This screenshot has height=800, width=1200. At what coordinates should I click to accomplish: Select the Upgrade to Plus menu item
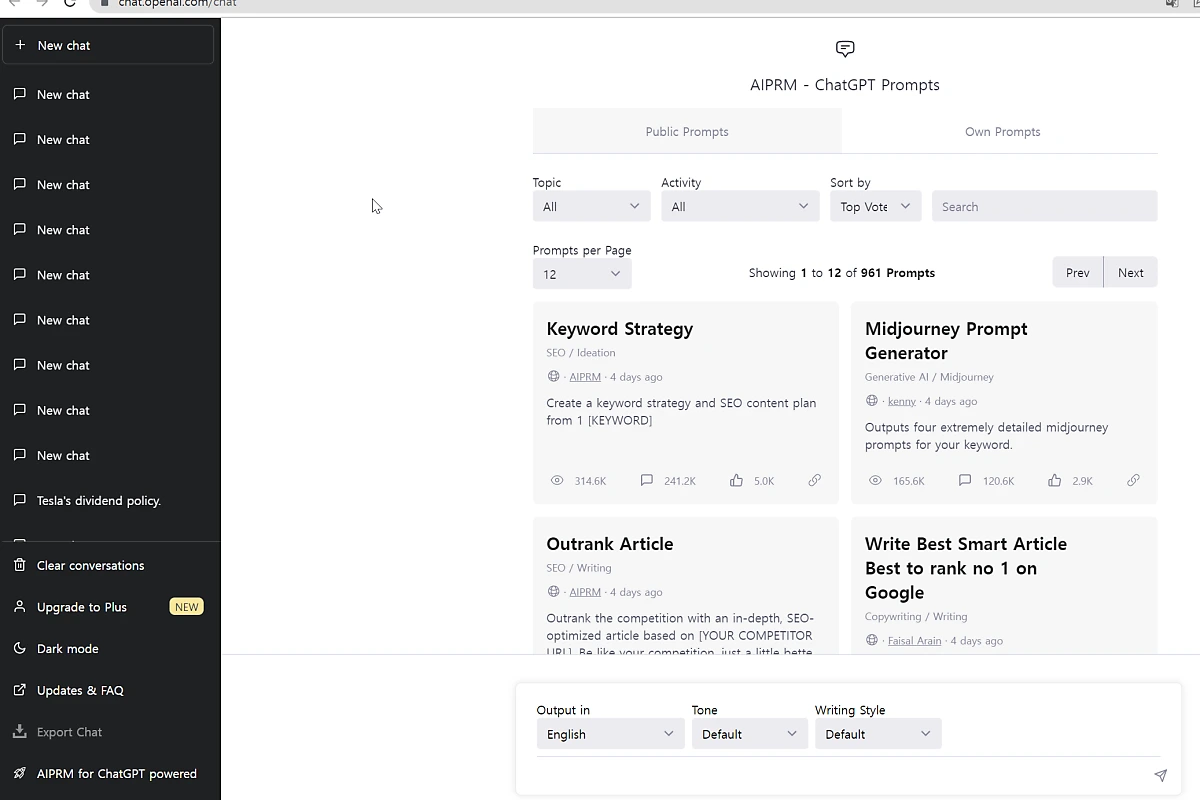[x=110, y=607]
